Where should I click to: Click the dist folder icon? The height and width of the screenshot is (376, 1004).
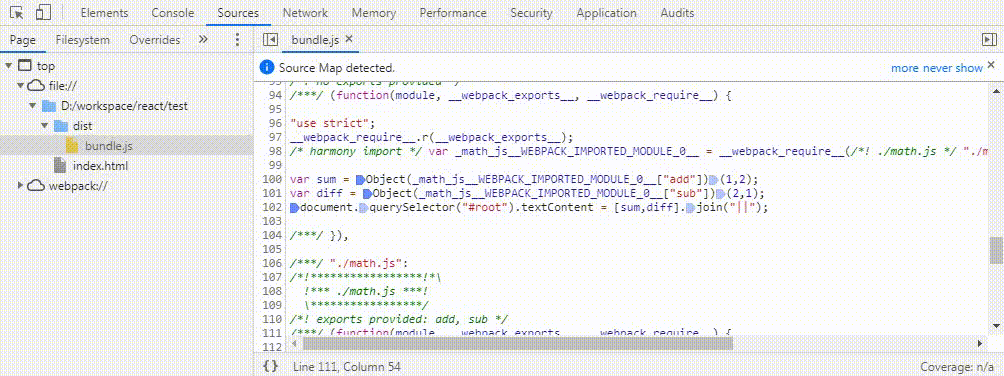(x=61, y=126)
